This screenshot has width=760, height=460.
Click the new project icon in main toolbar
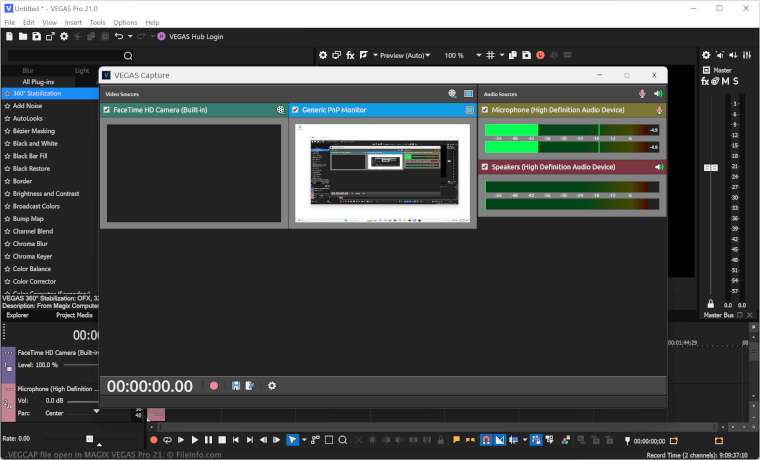coord(9,36)
